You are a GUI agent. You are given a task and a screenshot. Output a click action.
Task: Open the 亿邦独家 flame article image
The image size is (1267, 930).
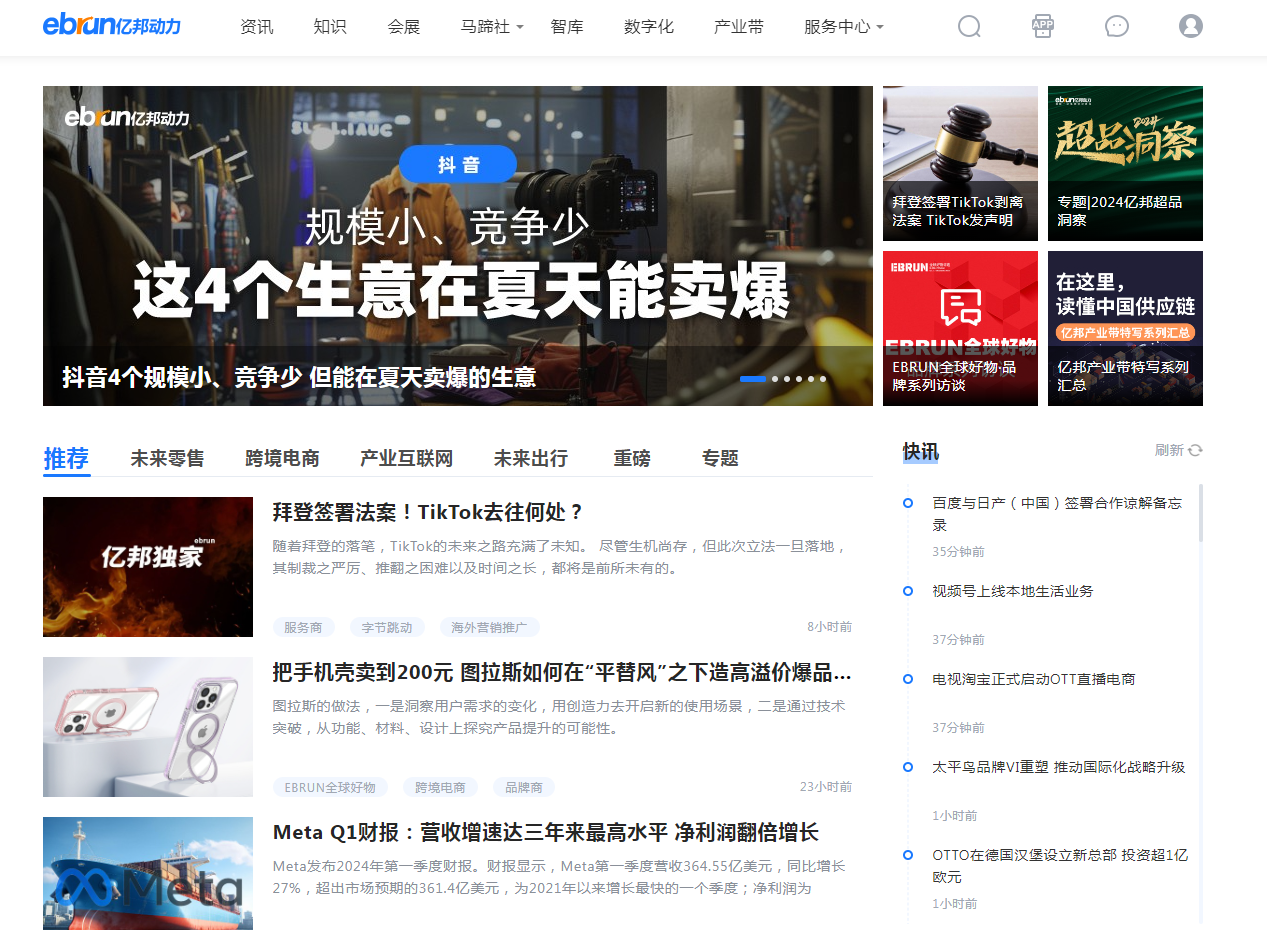click(x=148, y=567)
